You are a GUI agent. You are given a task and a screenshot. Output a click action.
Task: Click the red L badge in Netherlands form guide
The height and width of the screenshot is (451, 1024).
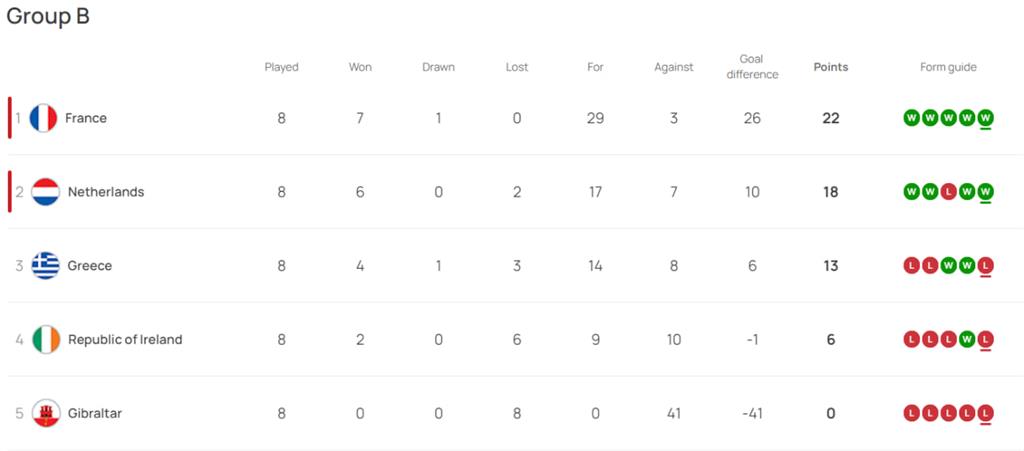tap(948, 192)
